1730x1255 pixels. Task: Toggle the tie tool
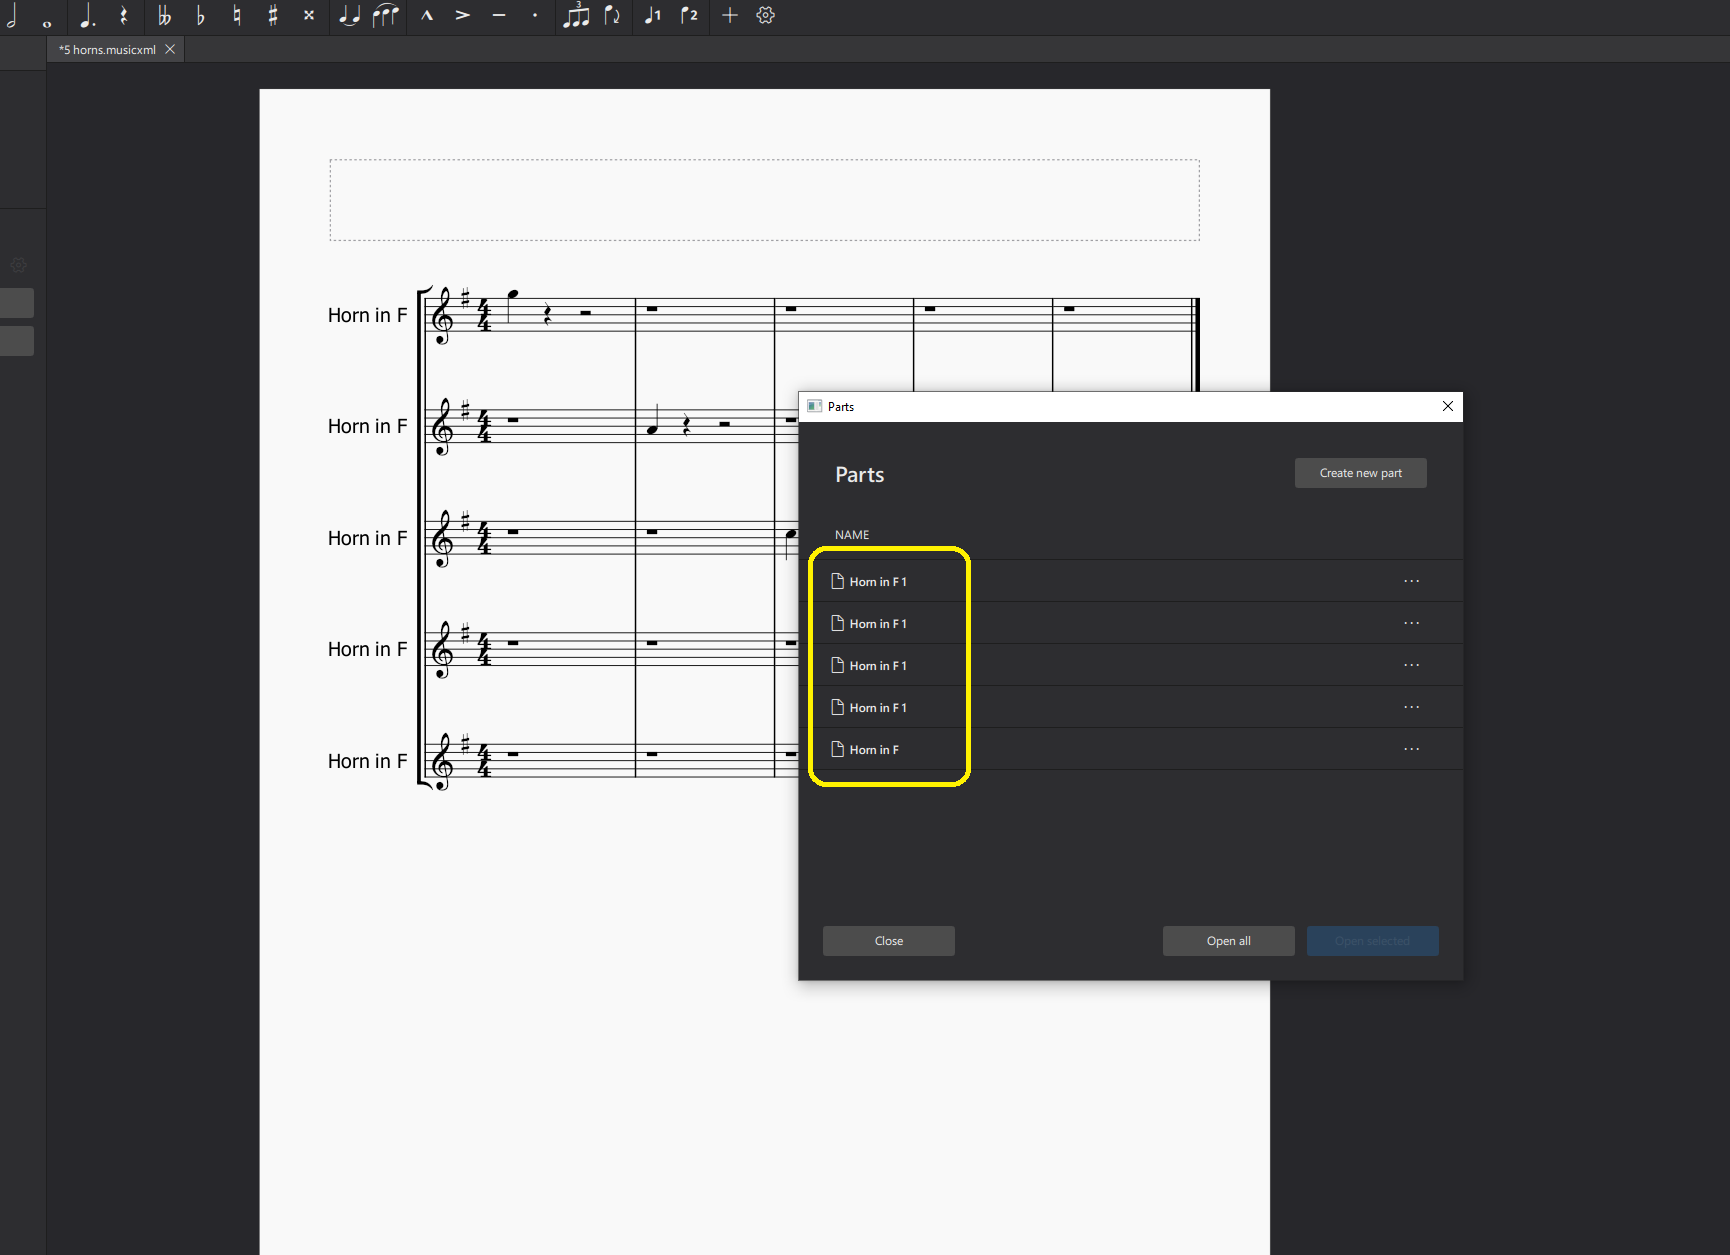348,15
